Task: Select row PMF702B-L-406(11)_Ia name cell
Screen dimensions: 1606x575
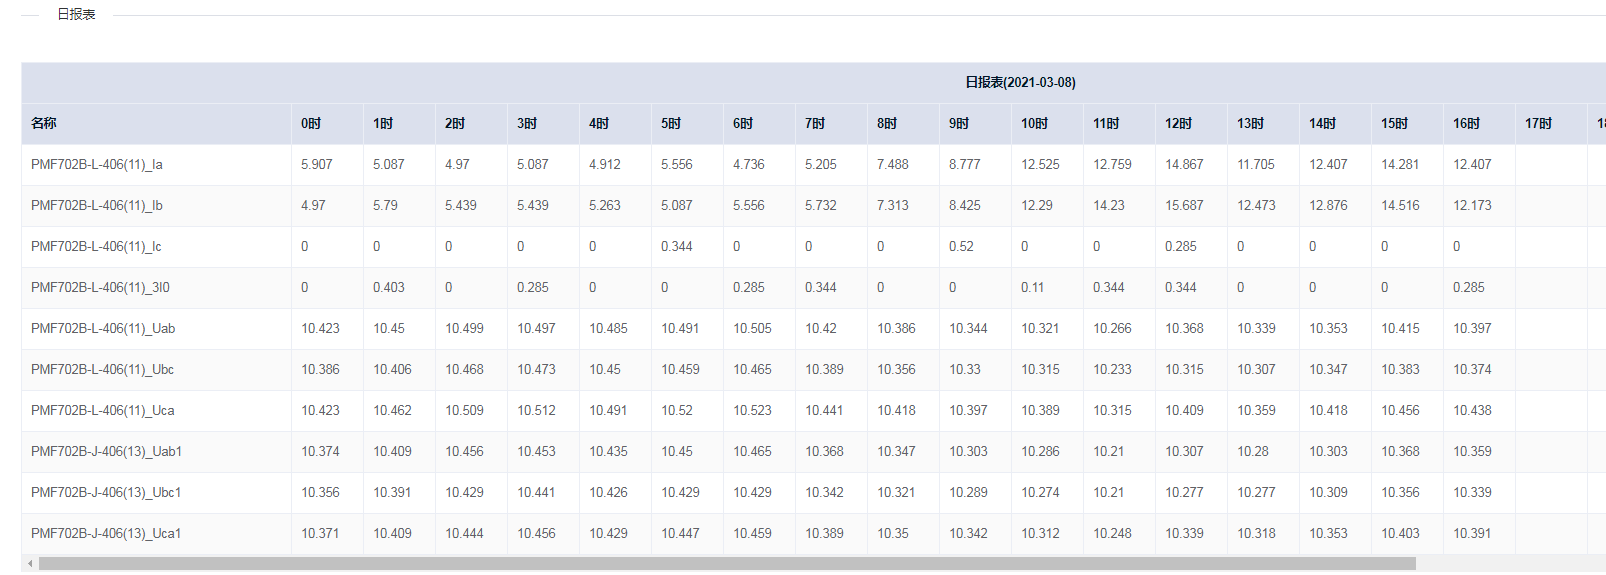Action: coord(97,165)
